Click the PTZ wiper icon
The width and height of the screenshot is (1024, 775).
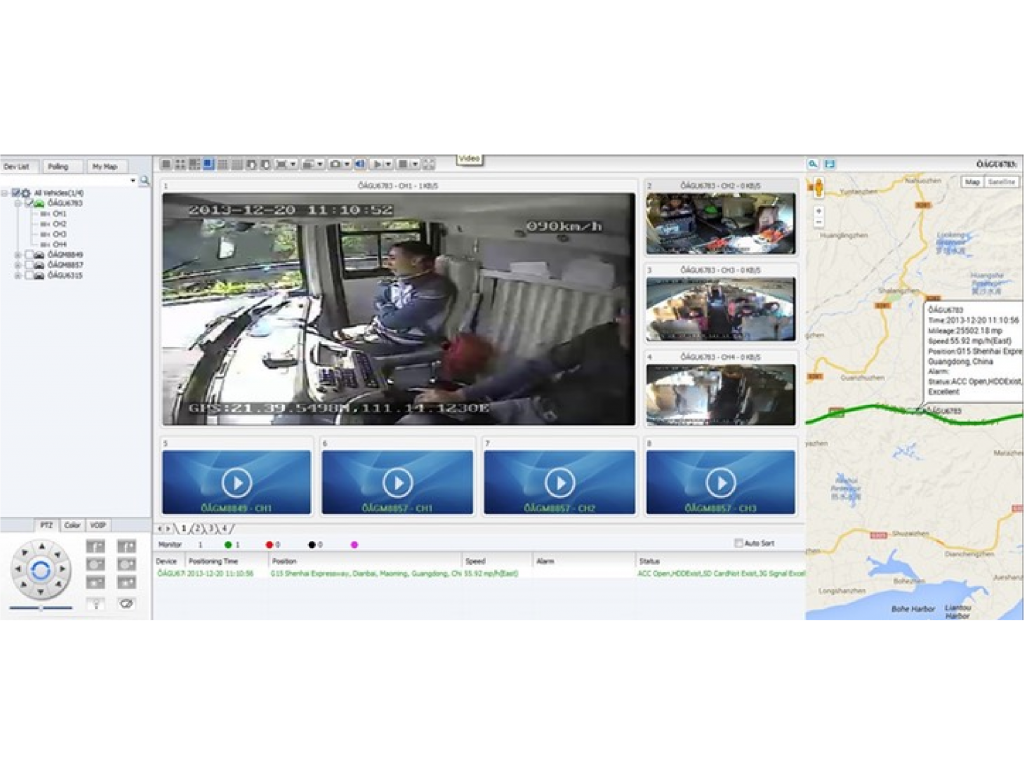(x=126, y=604)
